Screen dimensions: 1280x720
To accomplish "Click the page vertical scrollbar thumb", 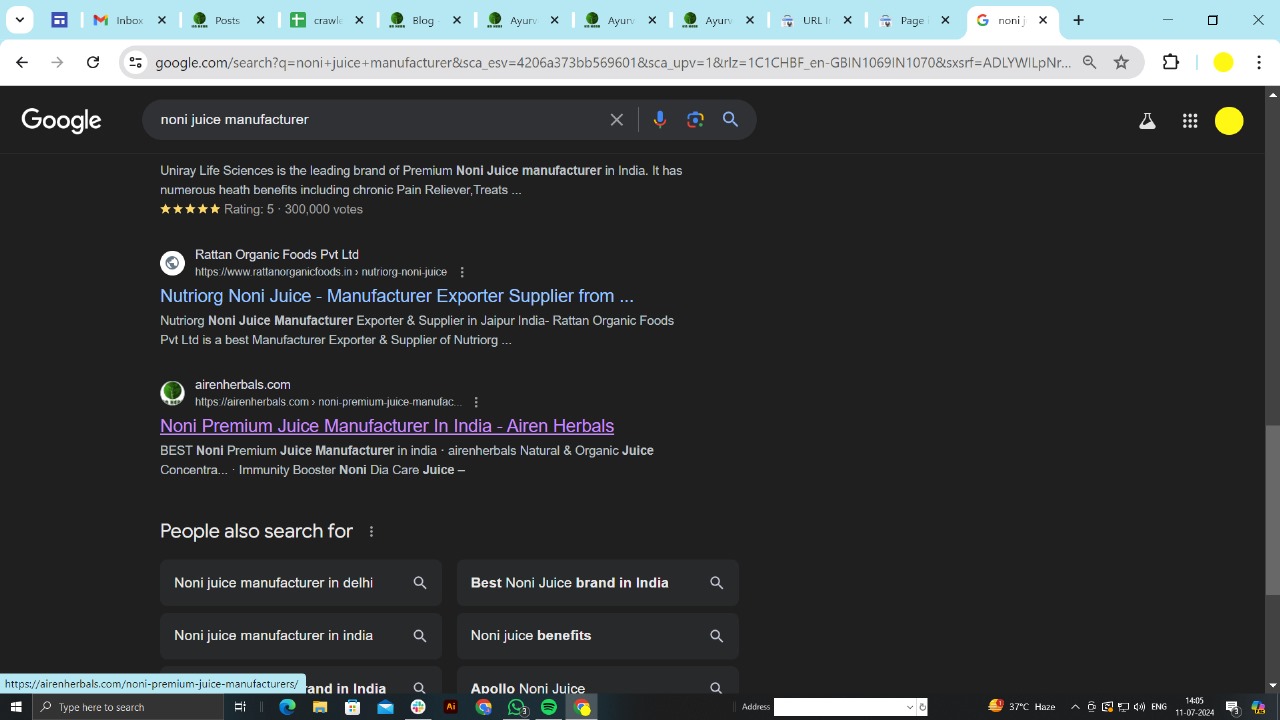I will tap(1272, 510).
